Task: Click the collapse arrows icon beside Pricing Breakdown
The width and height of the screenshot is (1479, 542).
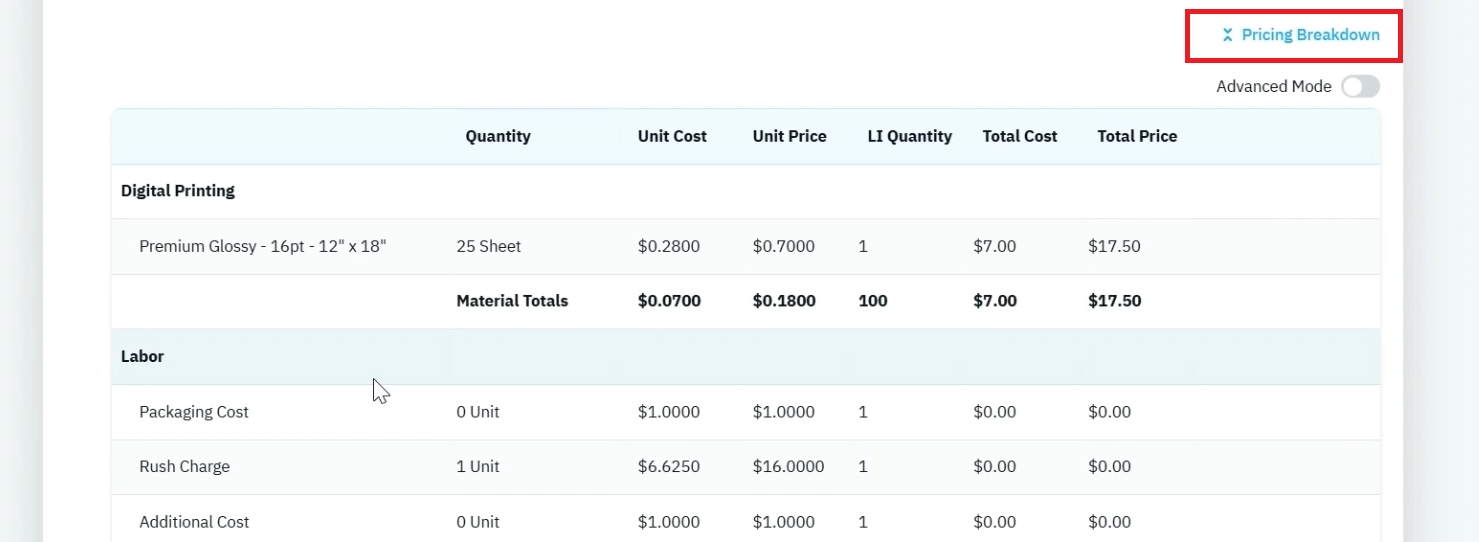Action: click(1228, 35)
